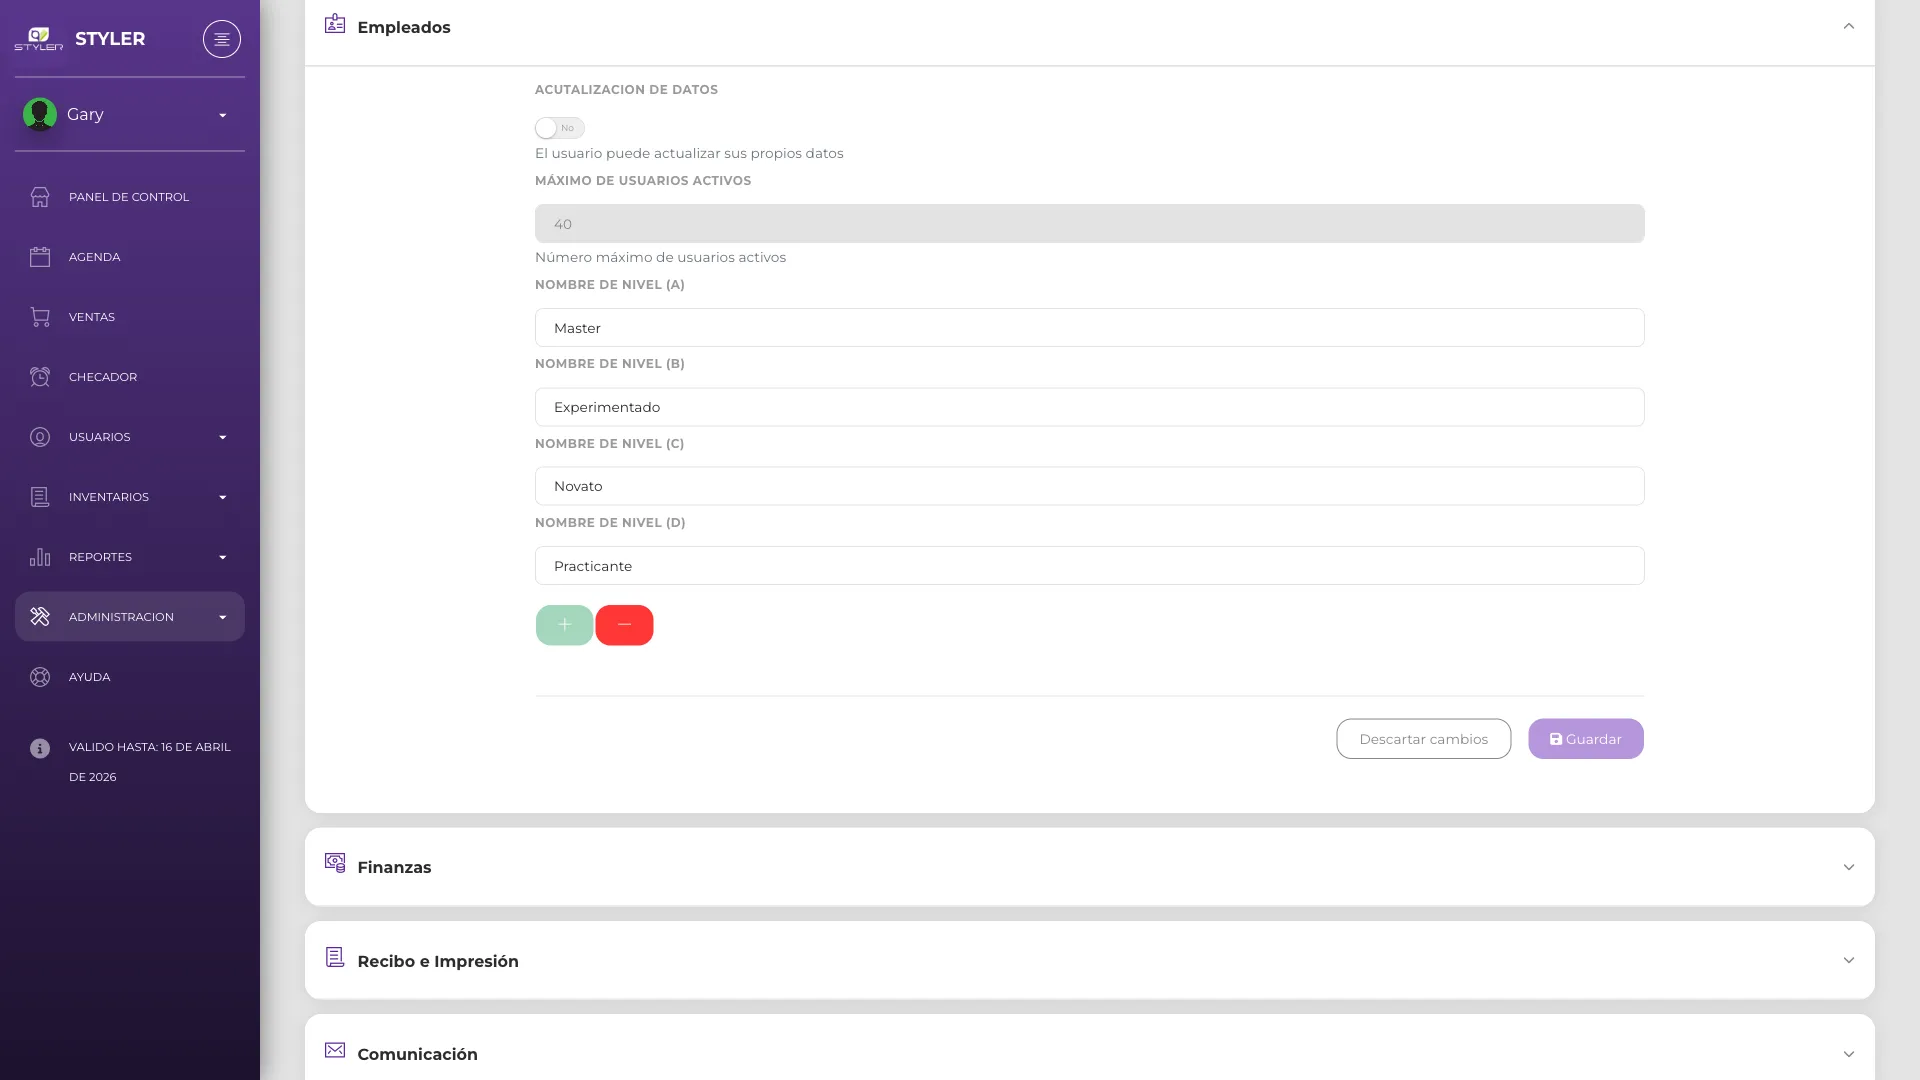Click the Recibo e Impresión section title
Screen dimensions: 1920x1080
(438, 961)
